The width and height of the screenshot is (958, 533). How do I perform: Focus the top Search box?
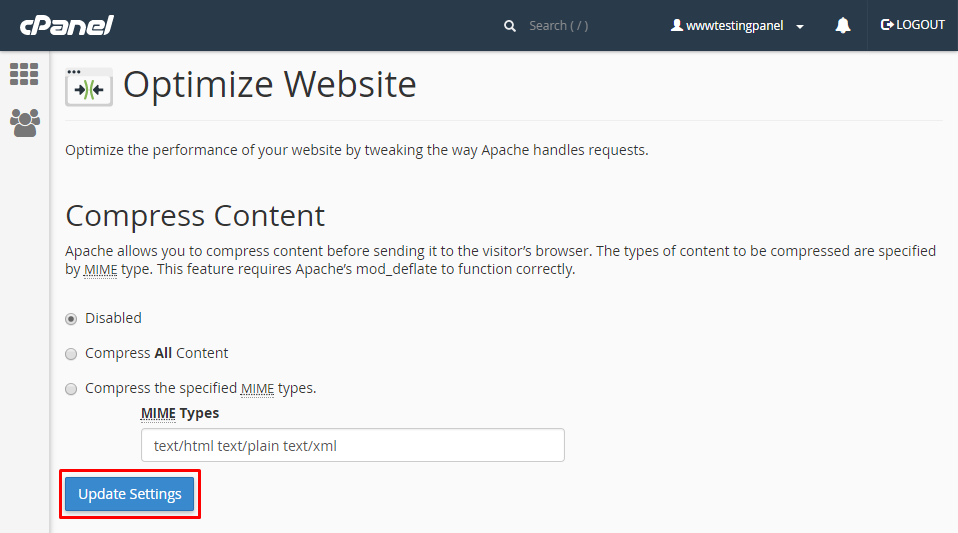580,26
